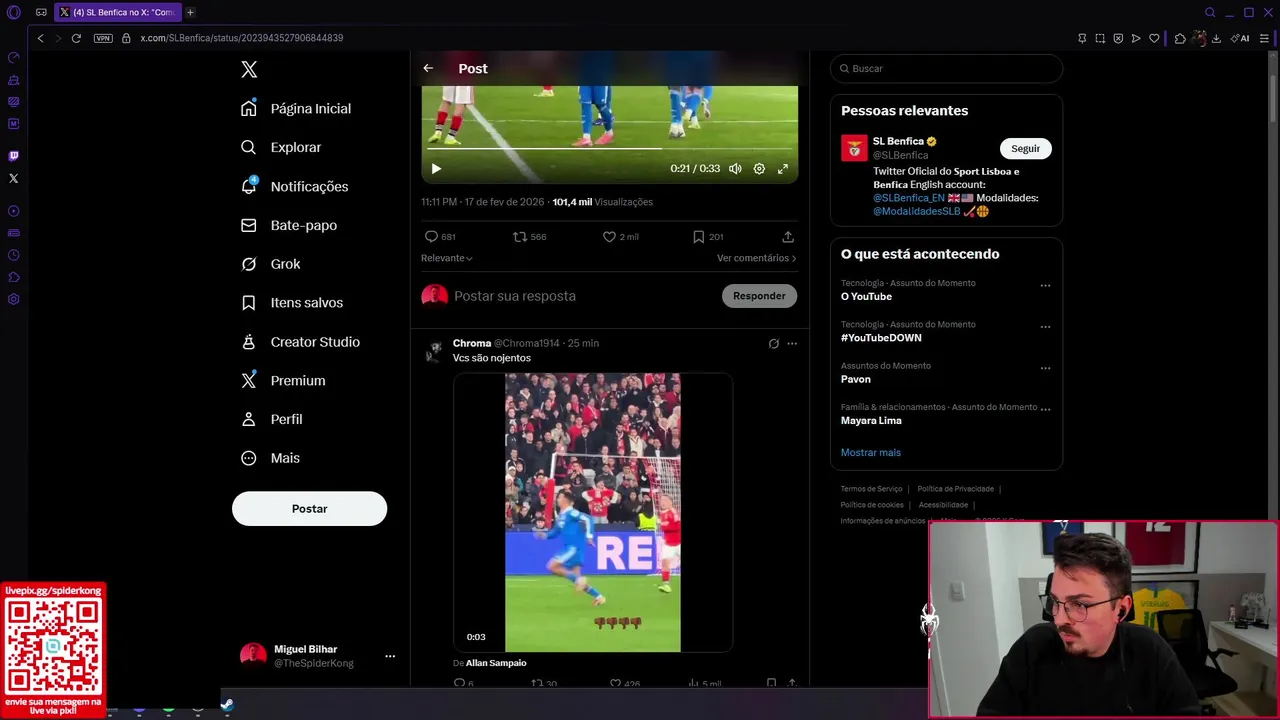Click browser reload button
This screenshot has width=1280, height=720.
76,38
